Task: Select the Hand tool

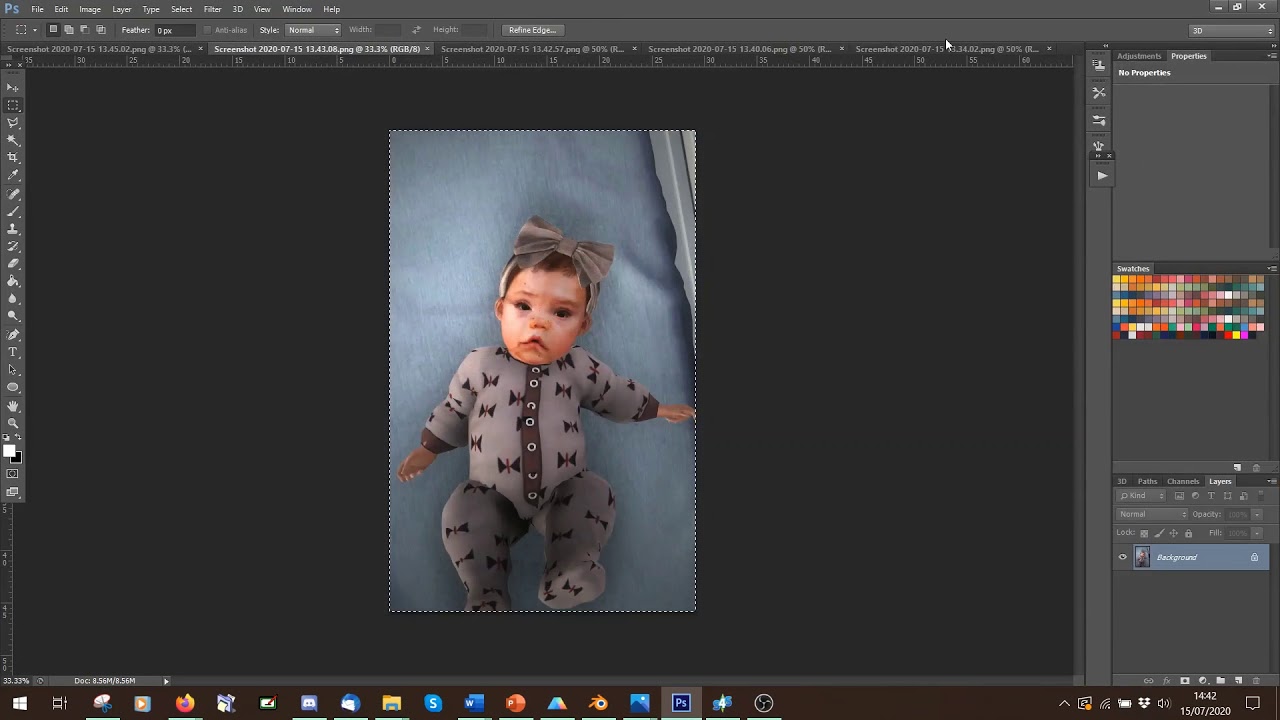Action: point(13,405)
